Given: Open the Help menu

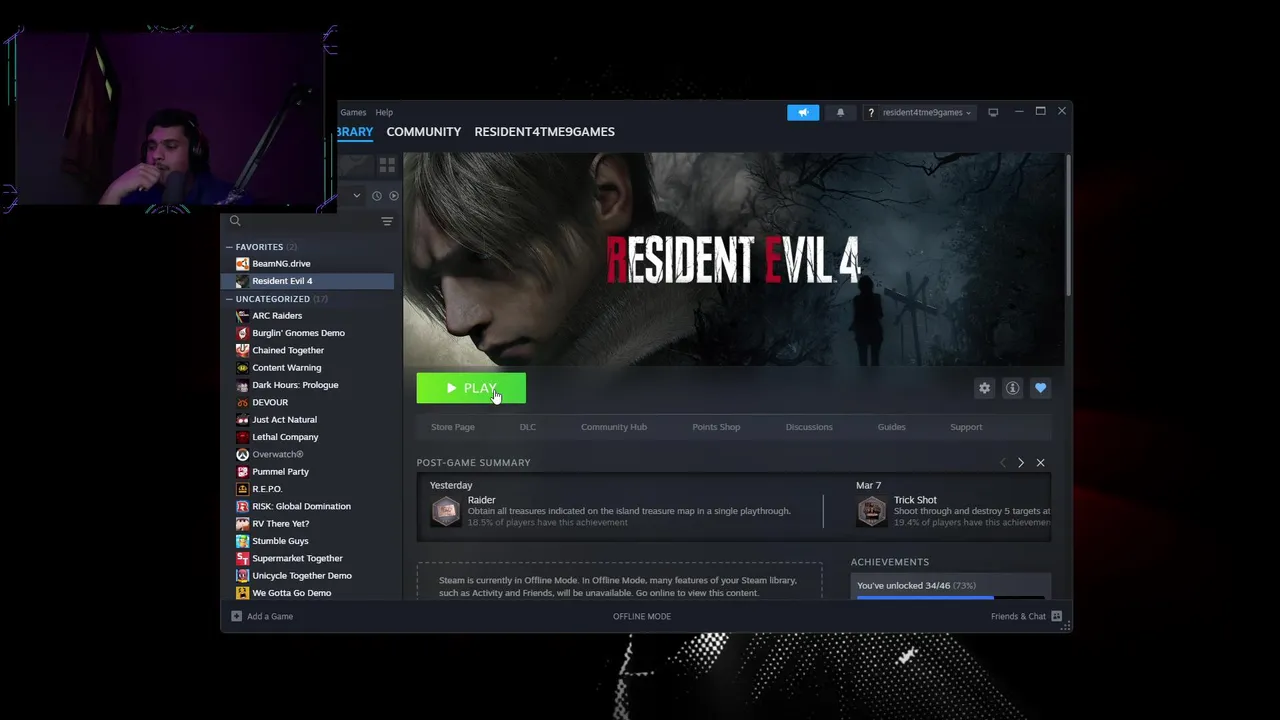Looking at the screenshot, I should point(384,112).
